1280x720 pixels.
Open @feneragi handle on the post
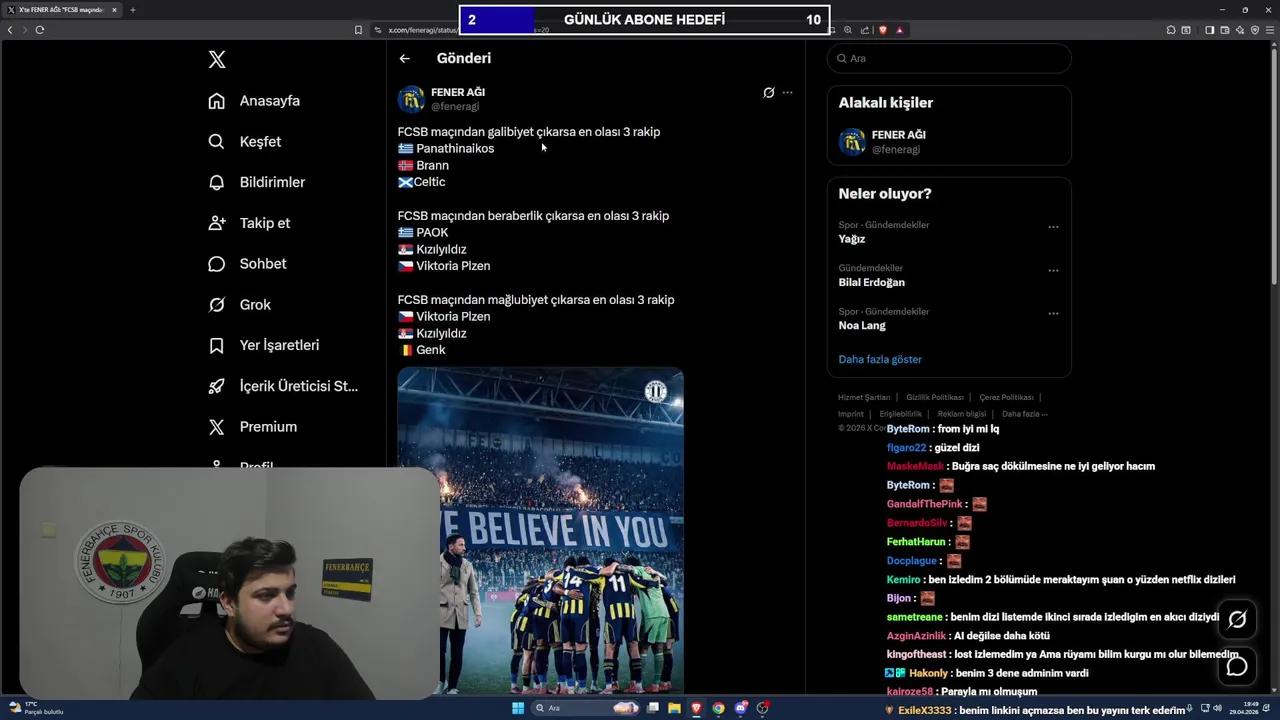tap(455, 106)
